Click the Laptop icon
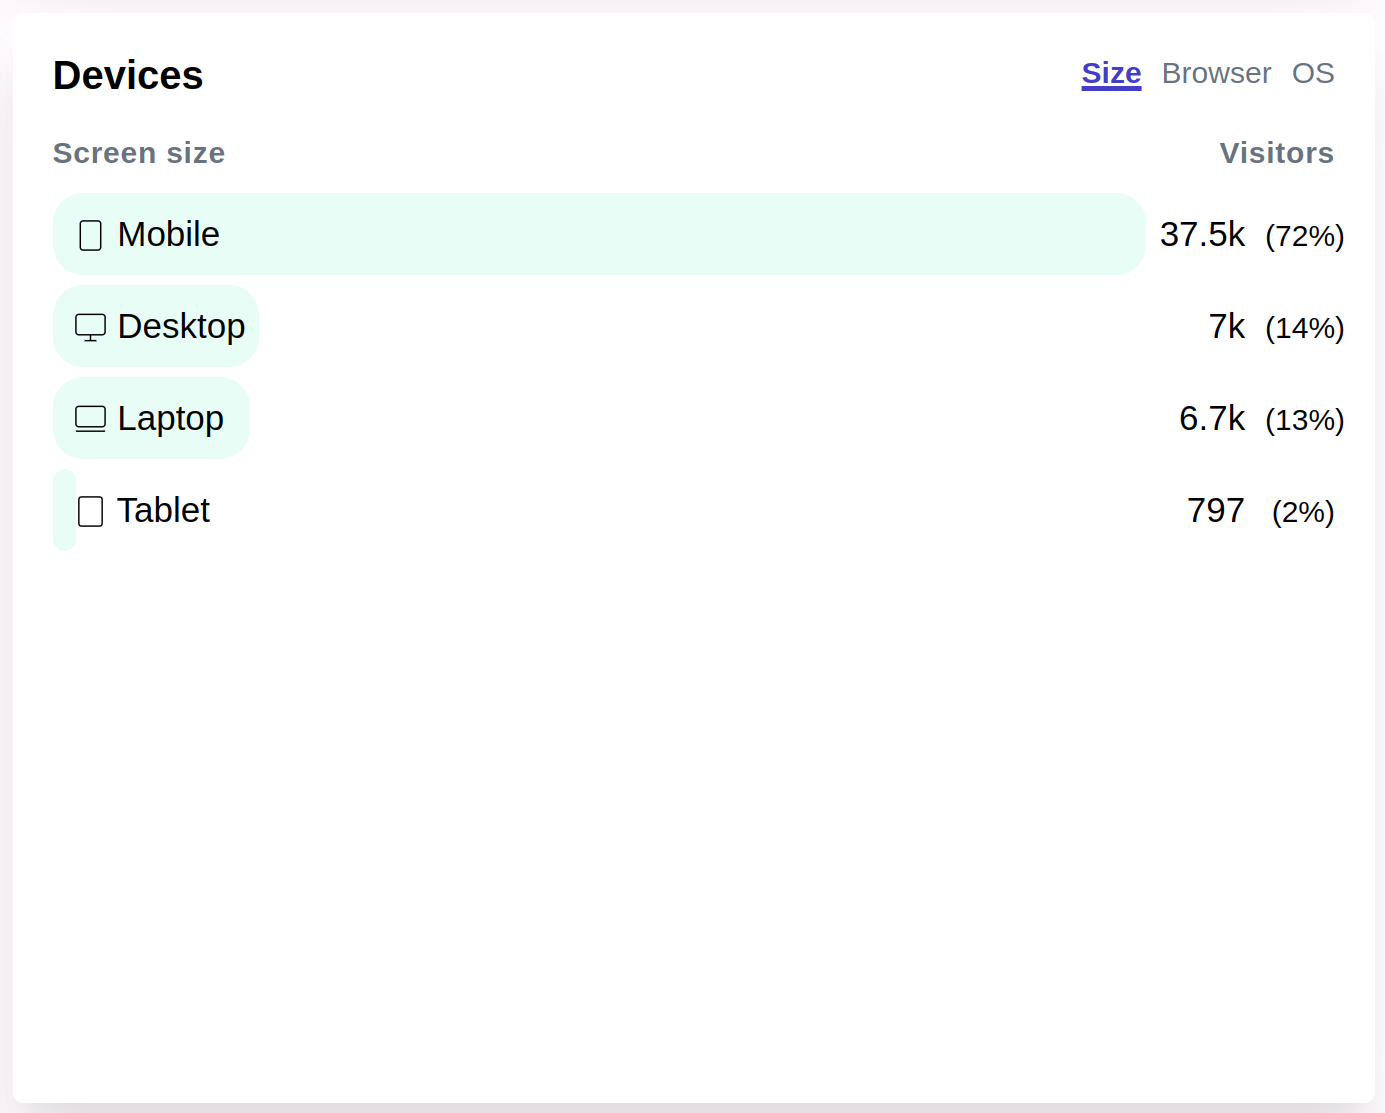Image resolution: width=1385 pixels, height=1113 pixels. click(x=90, y=419)
